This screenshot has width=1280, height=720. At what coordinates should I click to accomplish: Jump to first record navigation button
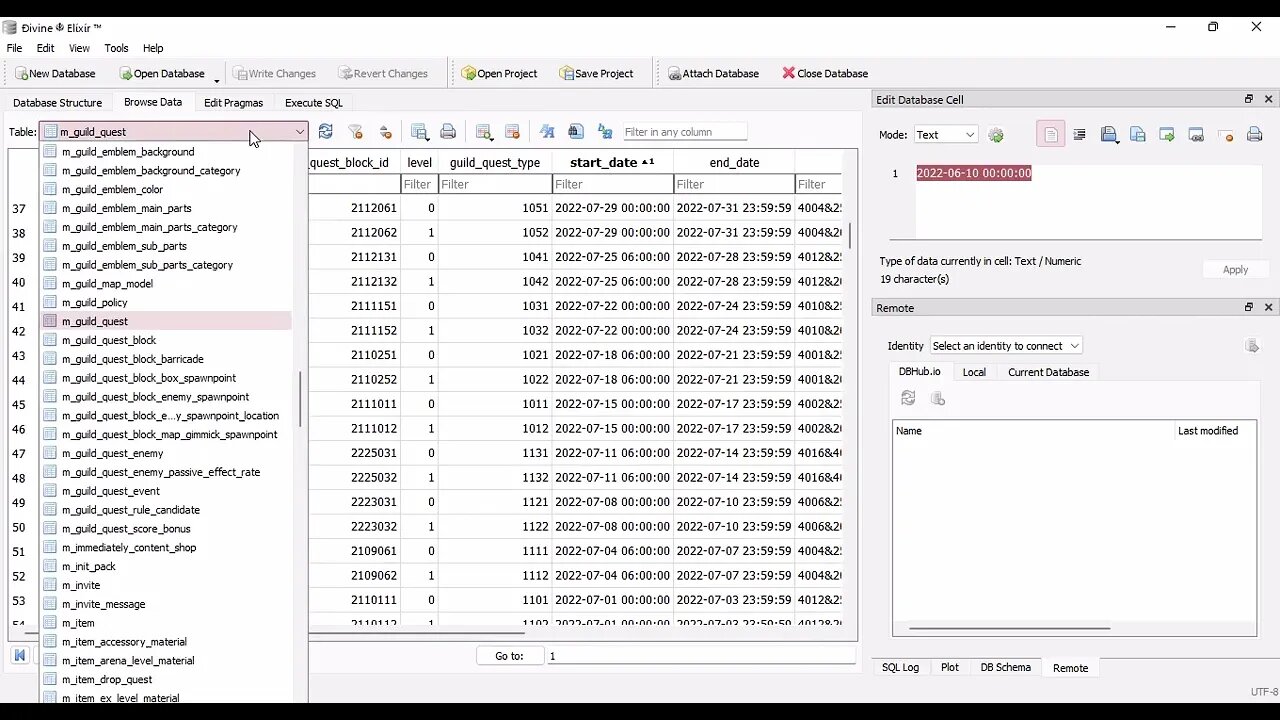click(19, 656)
